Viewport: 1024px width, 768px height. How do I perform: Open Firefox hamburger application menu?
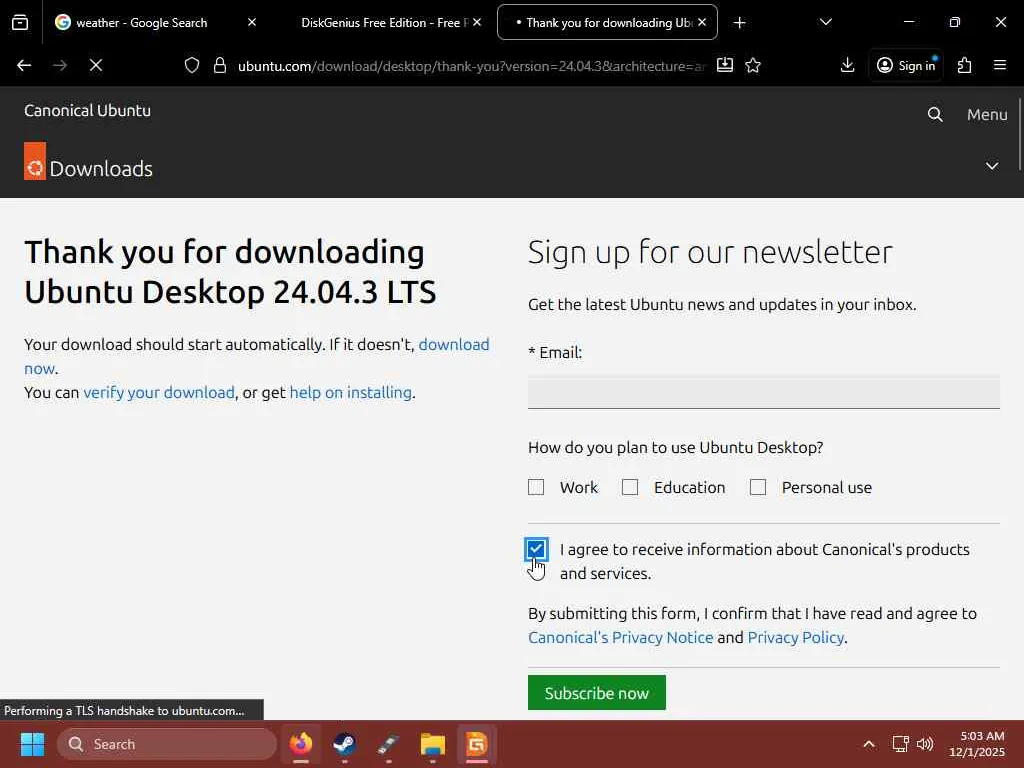(1000, 65)
